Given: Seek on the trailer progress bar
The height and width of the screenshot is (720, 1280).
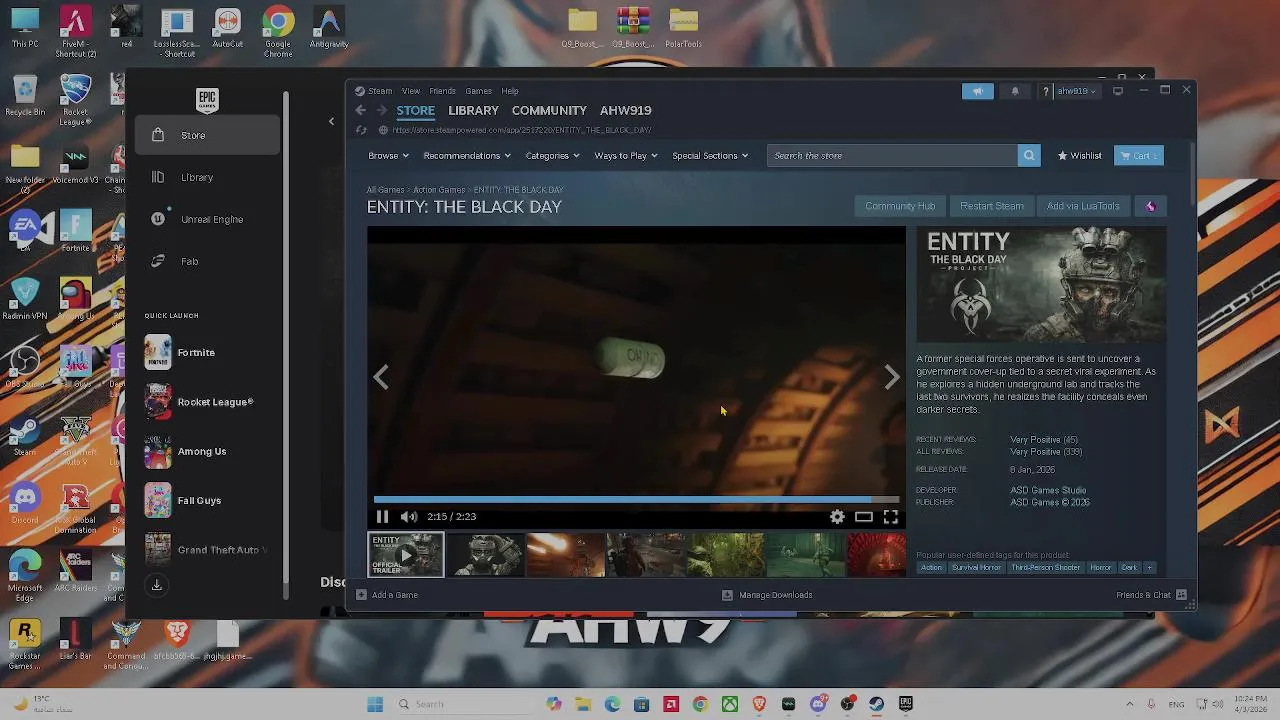Looking at the screenshot, I should pyautogui.click(x=636, y=499).
